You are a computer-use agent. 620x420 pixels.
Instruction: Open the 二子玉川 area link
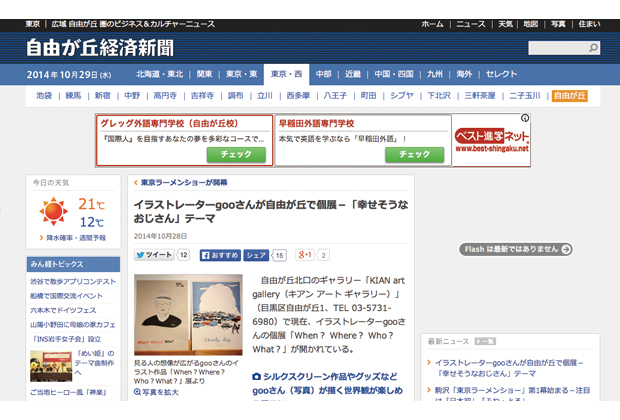525,96
